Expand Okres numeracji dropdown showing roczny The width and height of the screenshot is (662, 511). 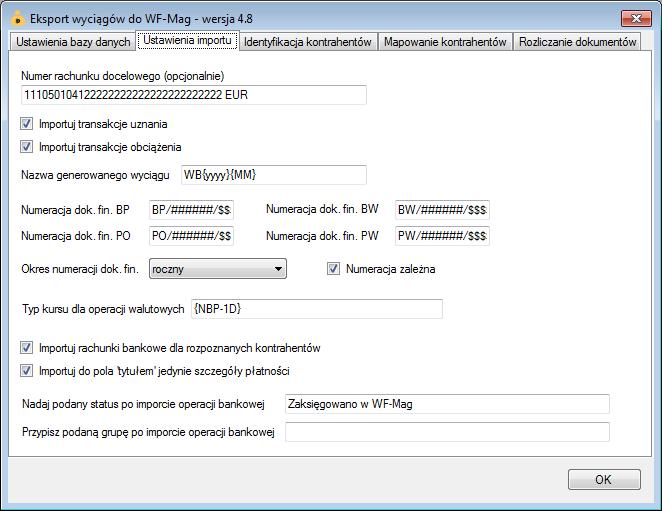click(218, 269)
